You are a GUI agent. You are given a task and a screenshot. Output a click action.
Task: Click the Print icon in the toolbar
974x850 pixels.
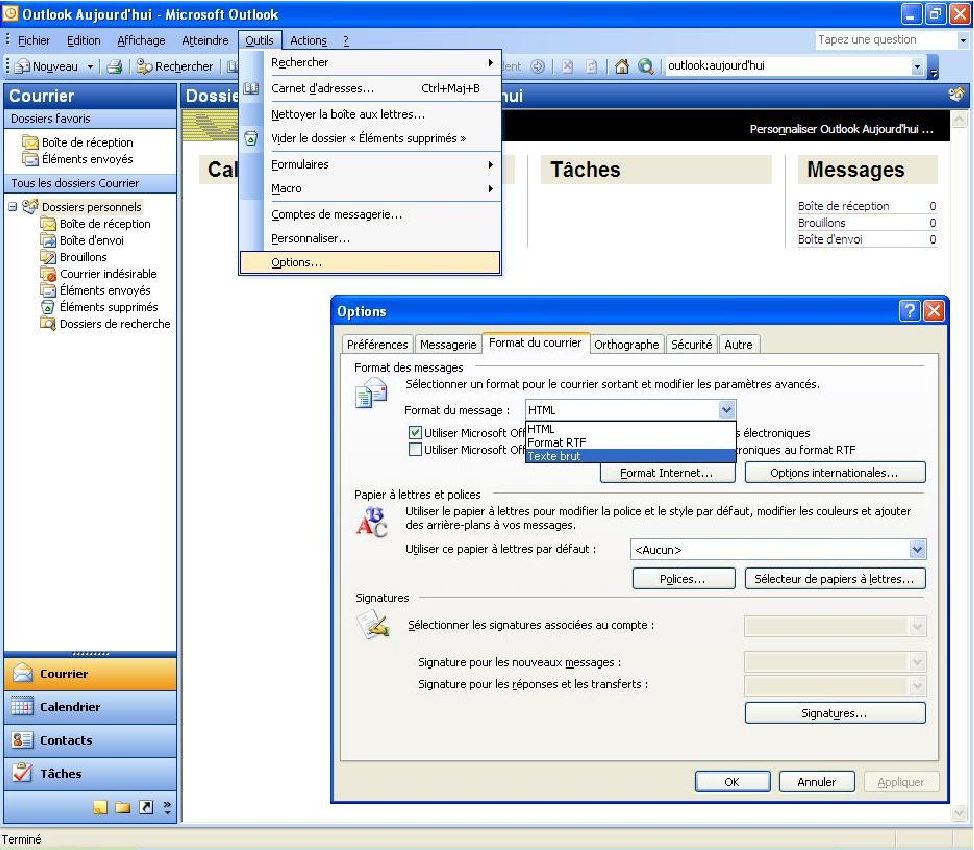click(x=114, y=66)
